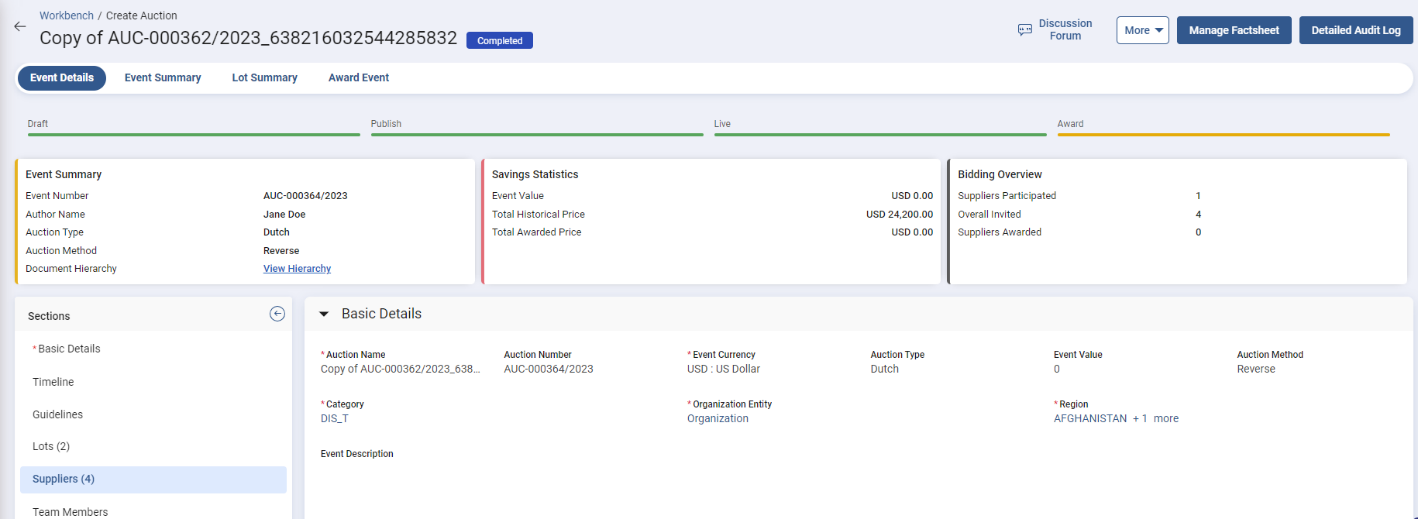Select the Event Details tab

click(x=62, y=78)
